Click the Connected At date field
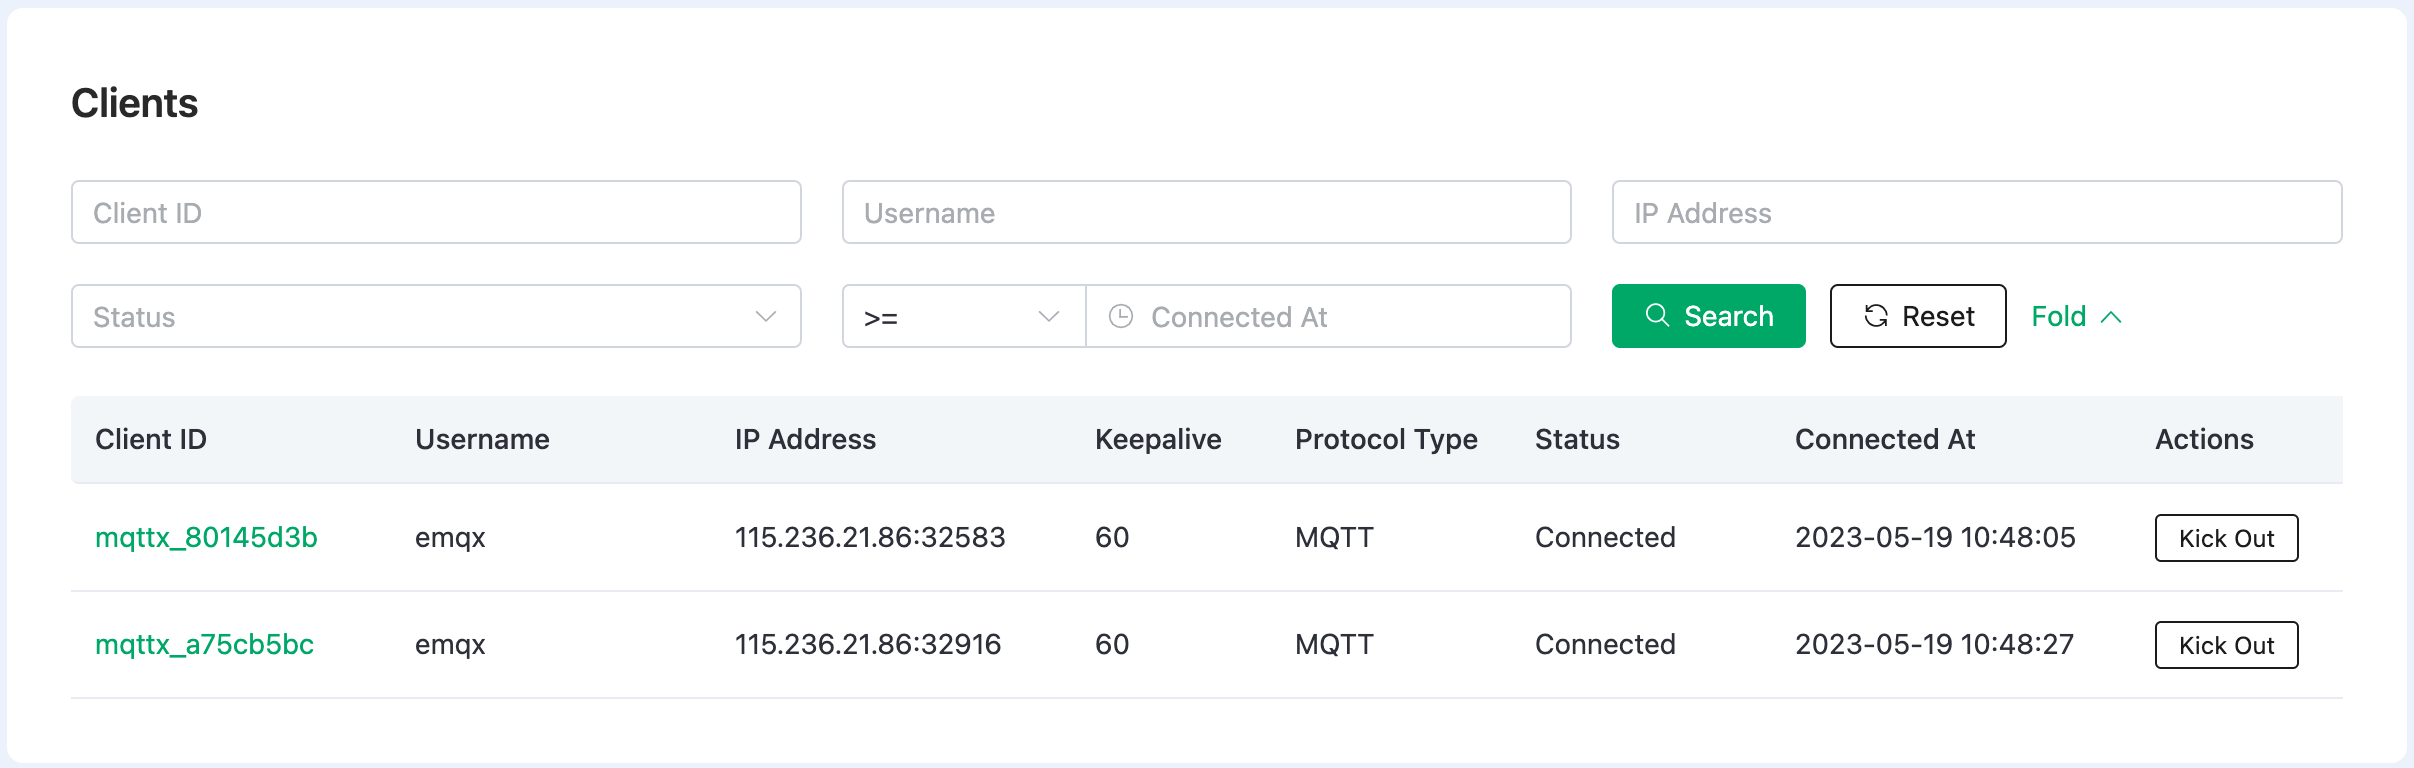The width and height of the screenshot is (2414, 768). tap(1328, 316)
